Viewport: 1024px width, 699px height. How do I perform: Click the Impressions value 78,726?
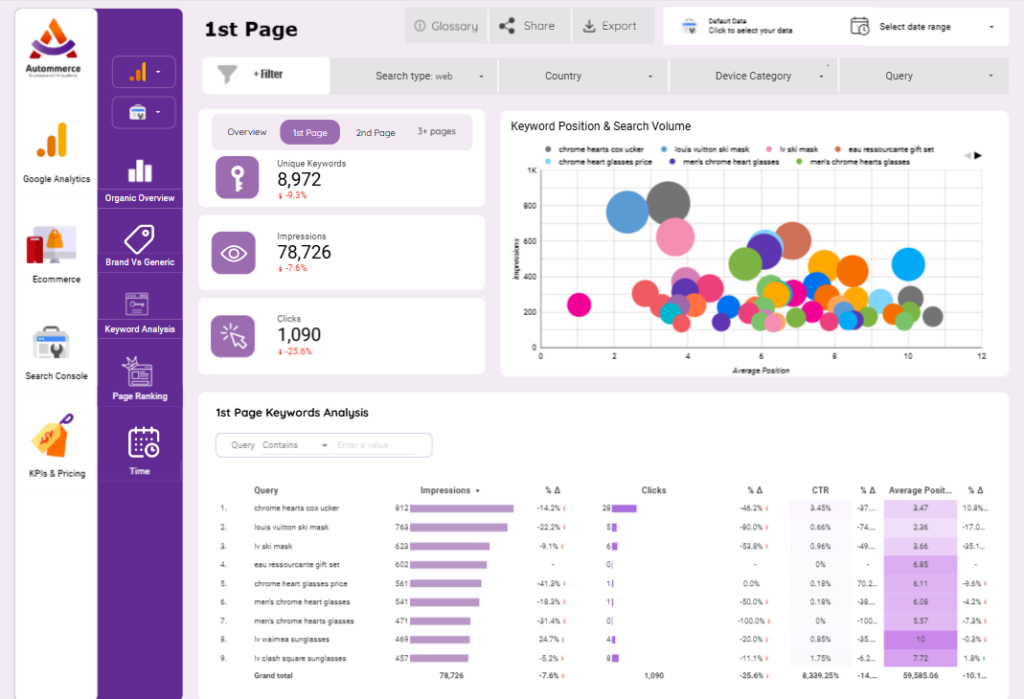304,252
